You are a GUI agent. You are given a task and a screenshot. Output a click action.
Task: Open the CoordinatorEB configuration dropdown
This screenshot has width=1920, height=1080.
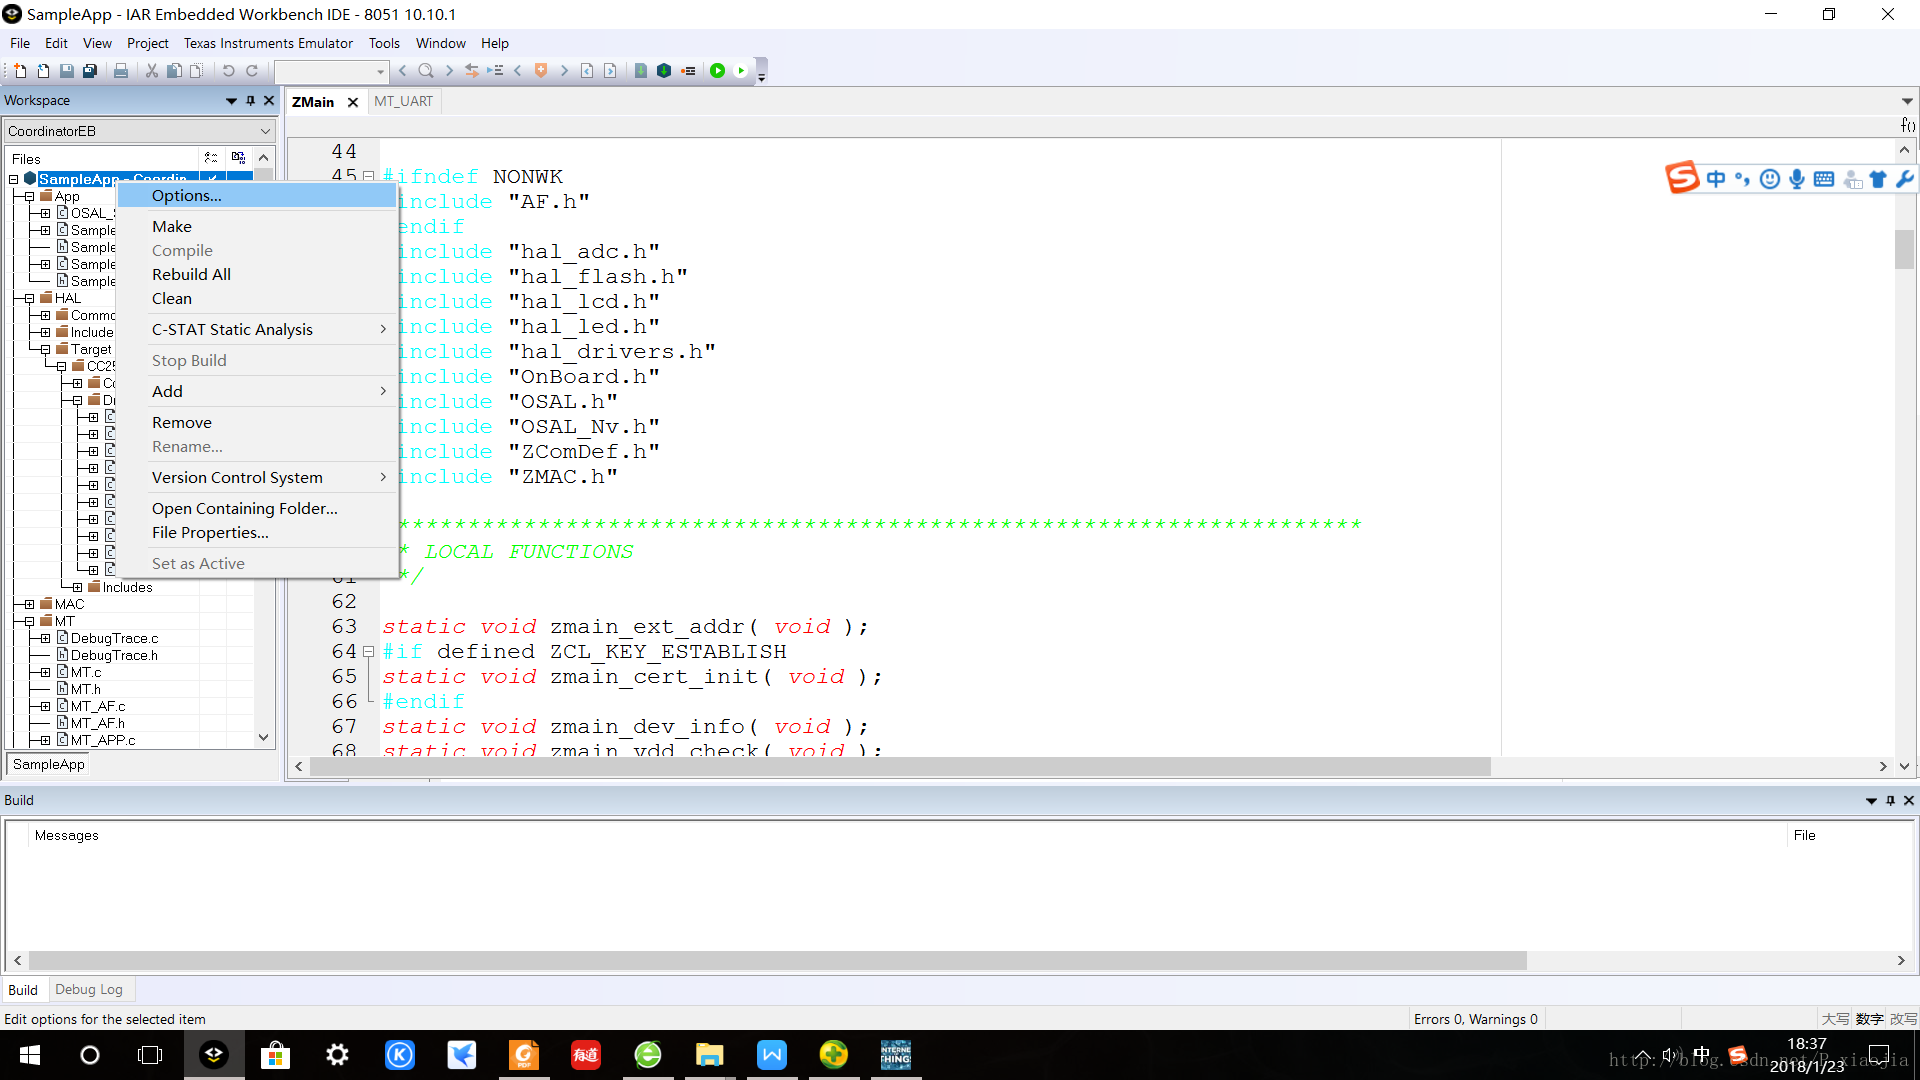[265, 131]
